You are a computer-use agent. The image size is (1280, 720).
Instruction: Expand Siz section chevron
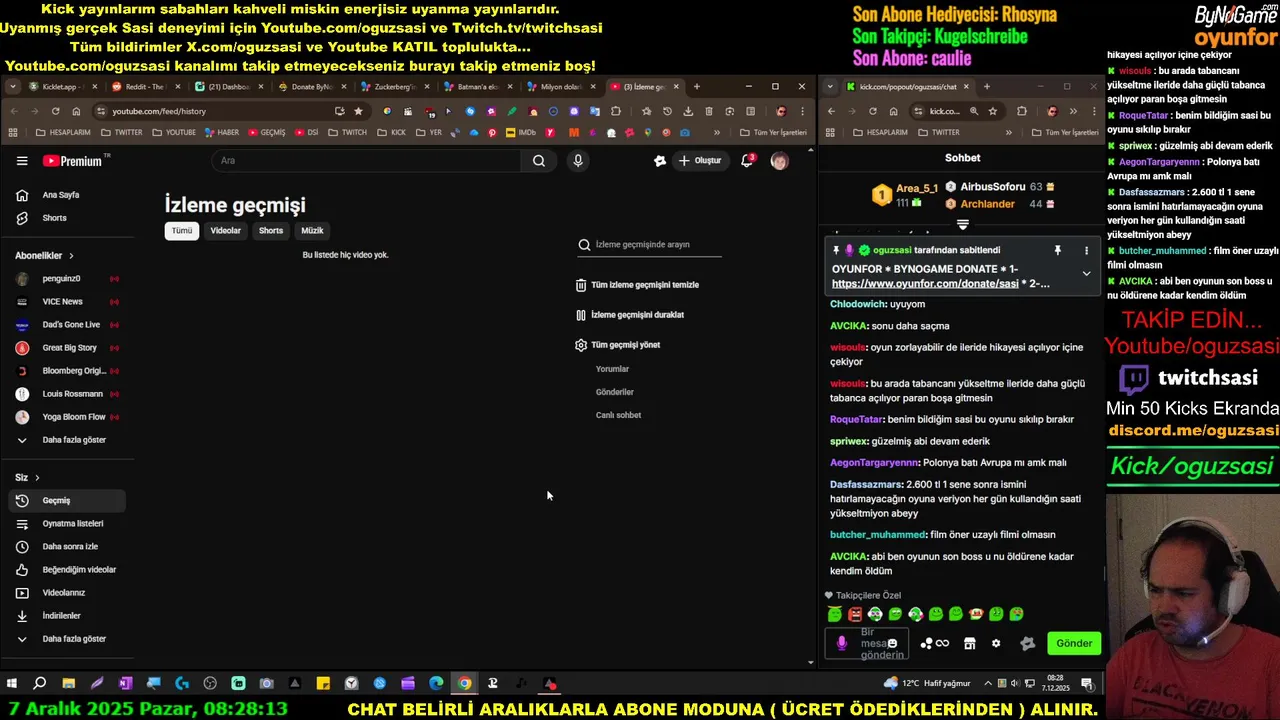pyautogui.click(x=37, y=478)
